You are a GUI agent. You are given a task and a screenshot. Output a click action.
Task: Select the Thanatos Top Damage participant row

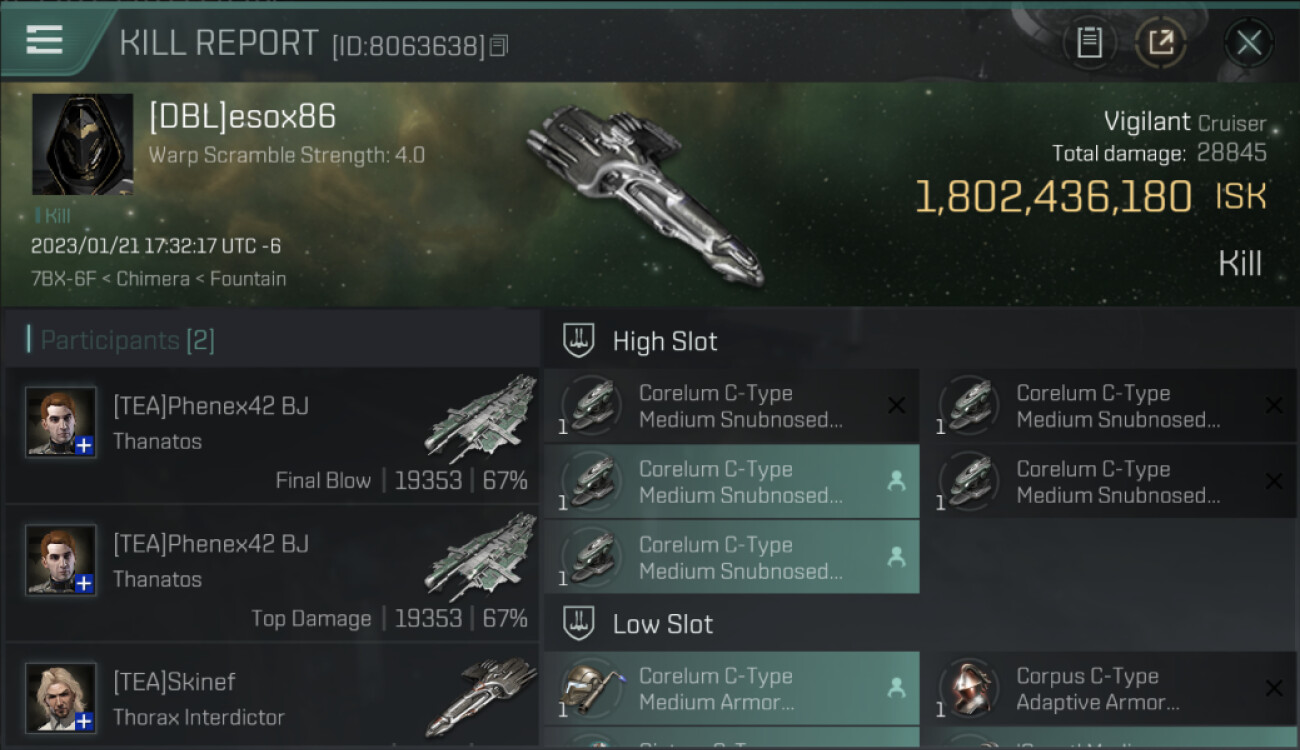[272, 573]
